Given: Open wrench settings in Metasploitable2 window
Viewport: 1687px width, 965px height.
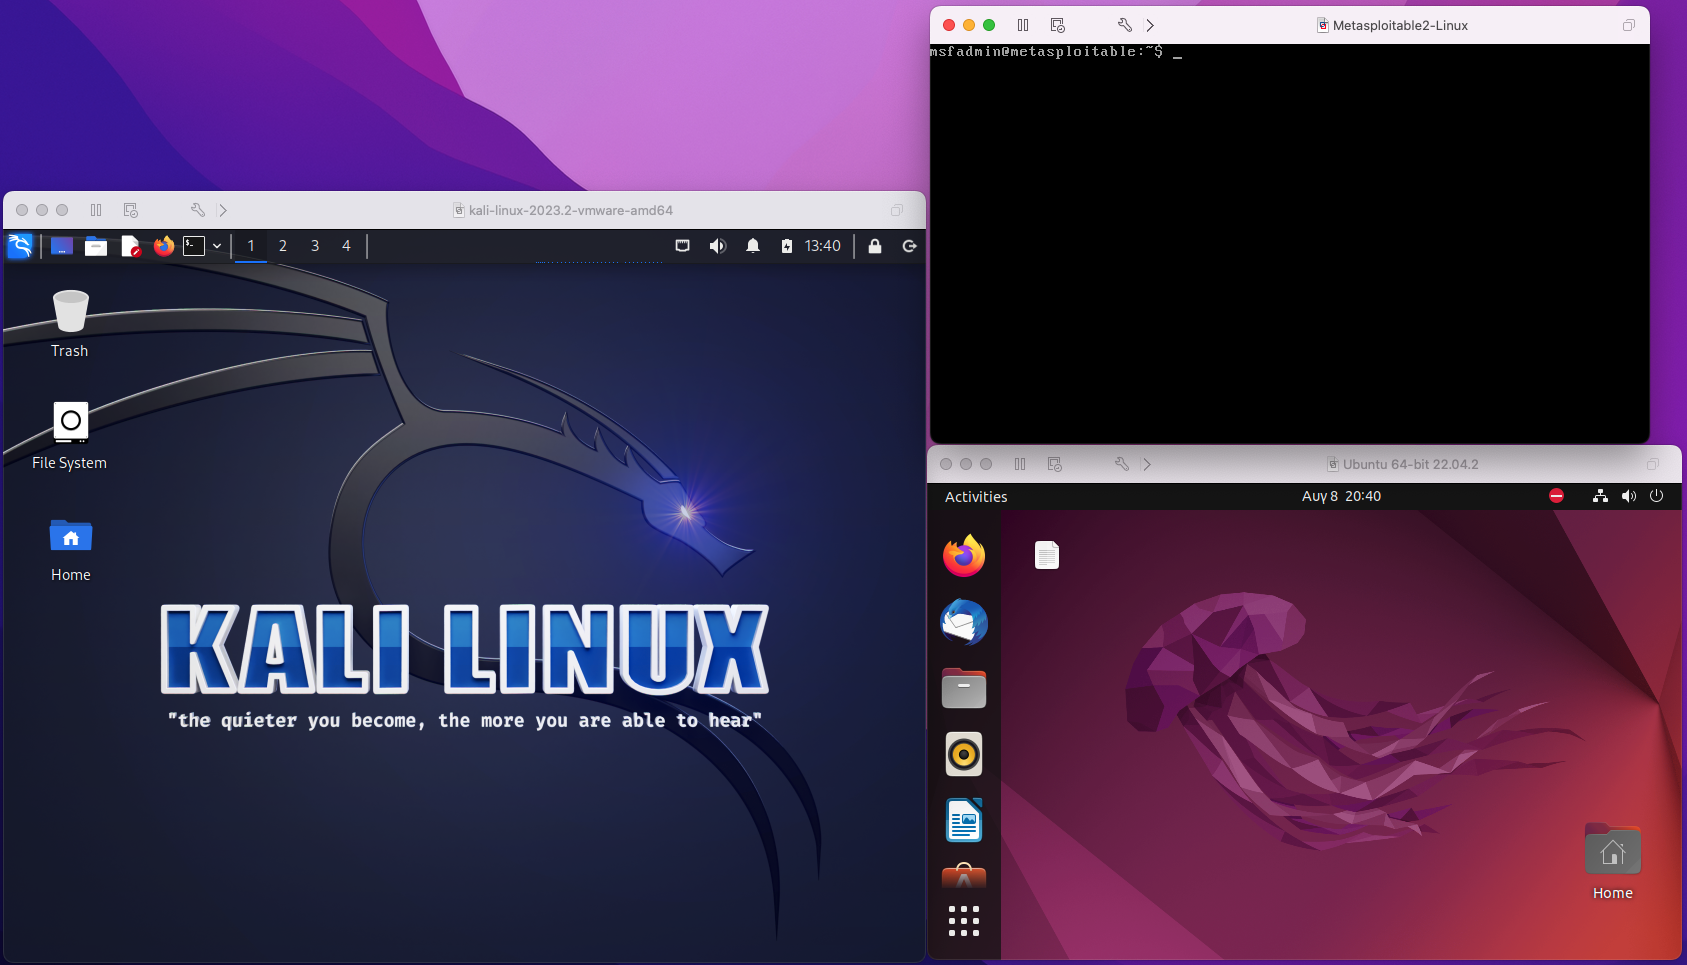Looking at the screenshot, I should pos(1125,25).
